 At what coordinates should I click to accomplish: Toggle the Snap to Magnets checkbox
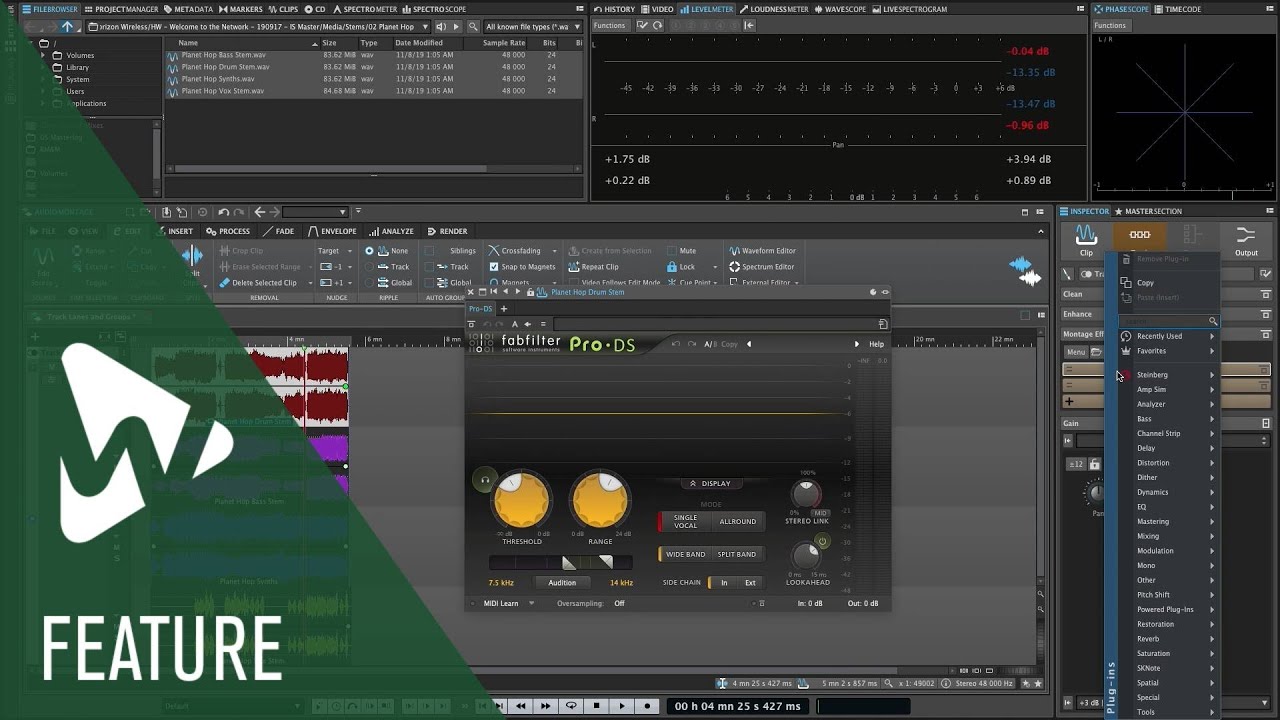click(x=494, y=267)
